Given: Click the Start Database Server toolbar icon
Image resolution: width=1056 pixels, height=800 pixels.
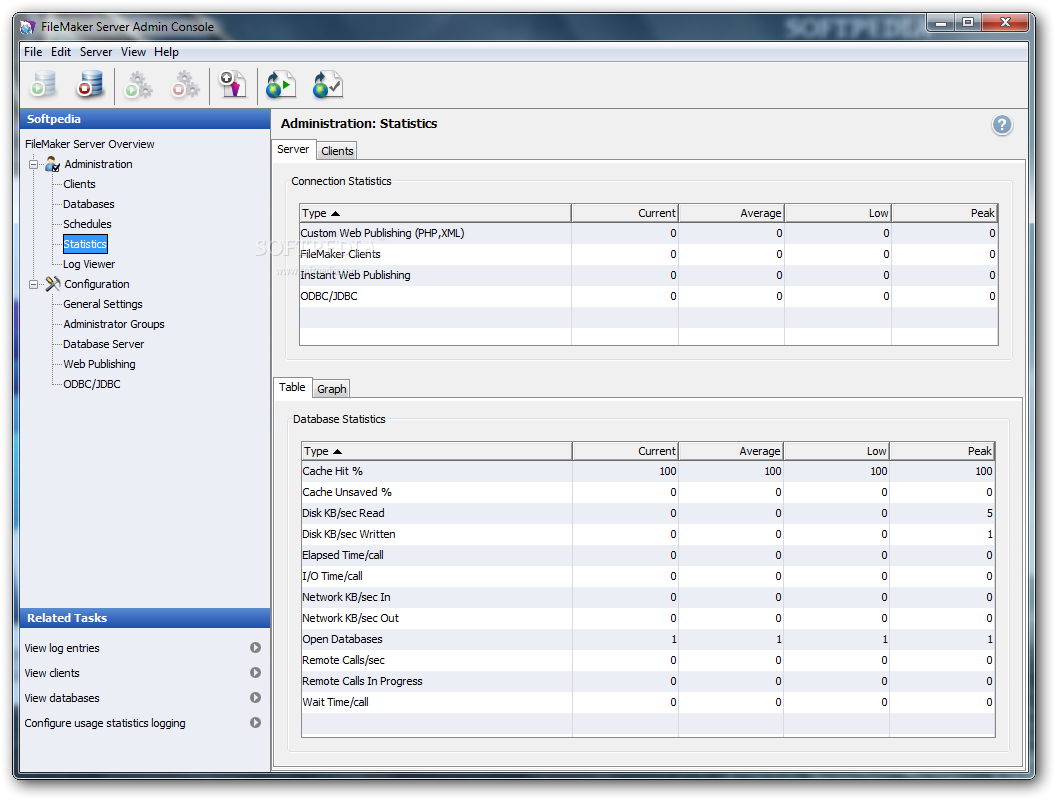Looking at the screenshot, I should [44, 86].
